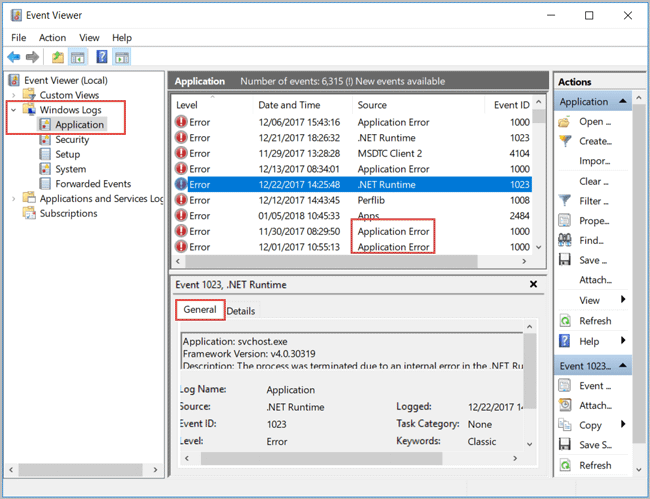Open the Action menu
The width and height of the screenshot is (650, 499).
point(52,38)
